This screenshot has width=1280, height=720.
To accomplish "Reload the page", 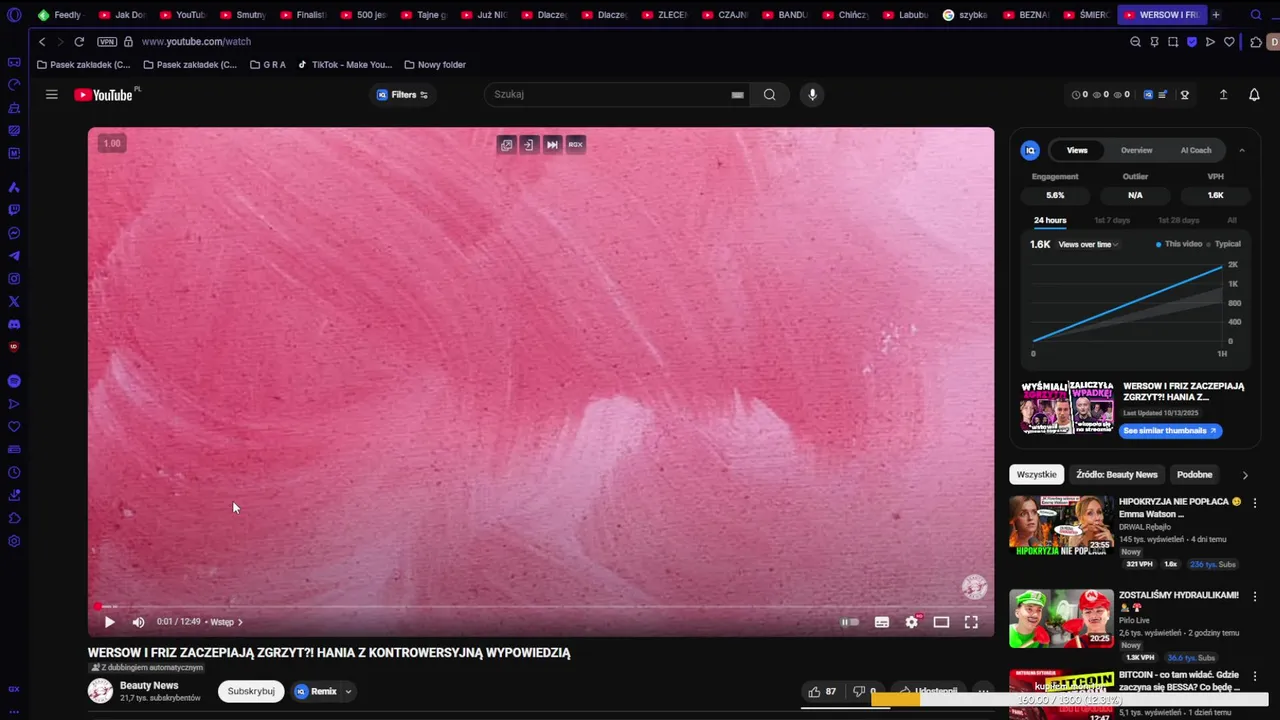I will [79, 42].
